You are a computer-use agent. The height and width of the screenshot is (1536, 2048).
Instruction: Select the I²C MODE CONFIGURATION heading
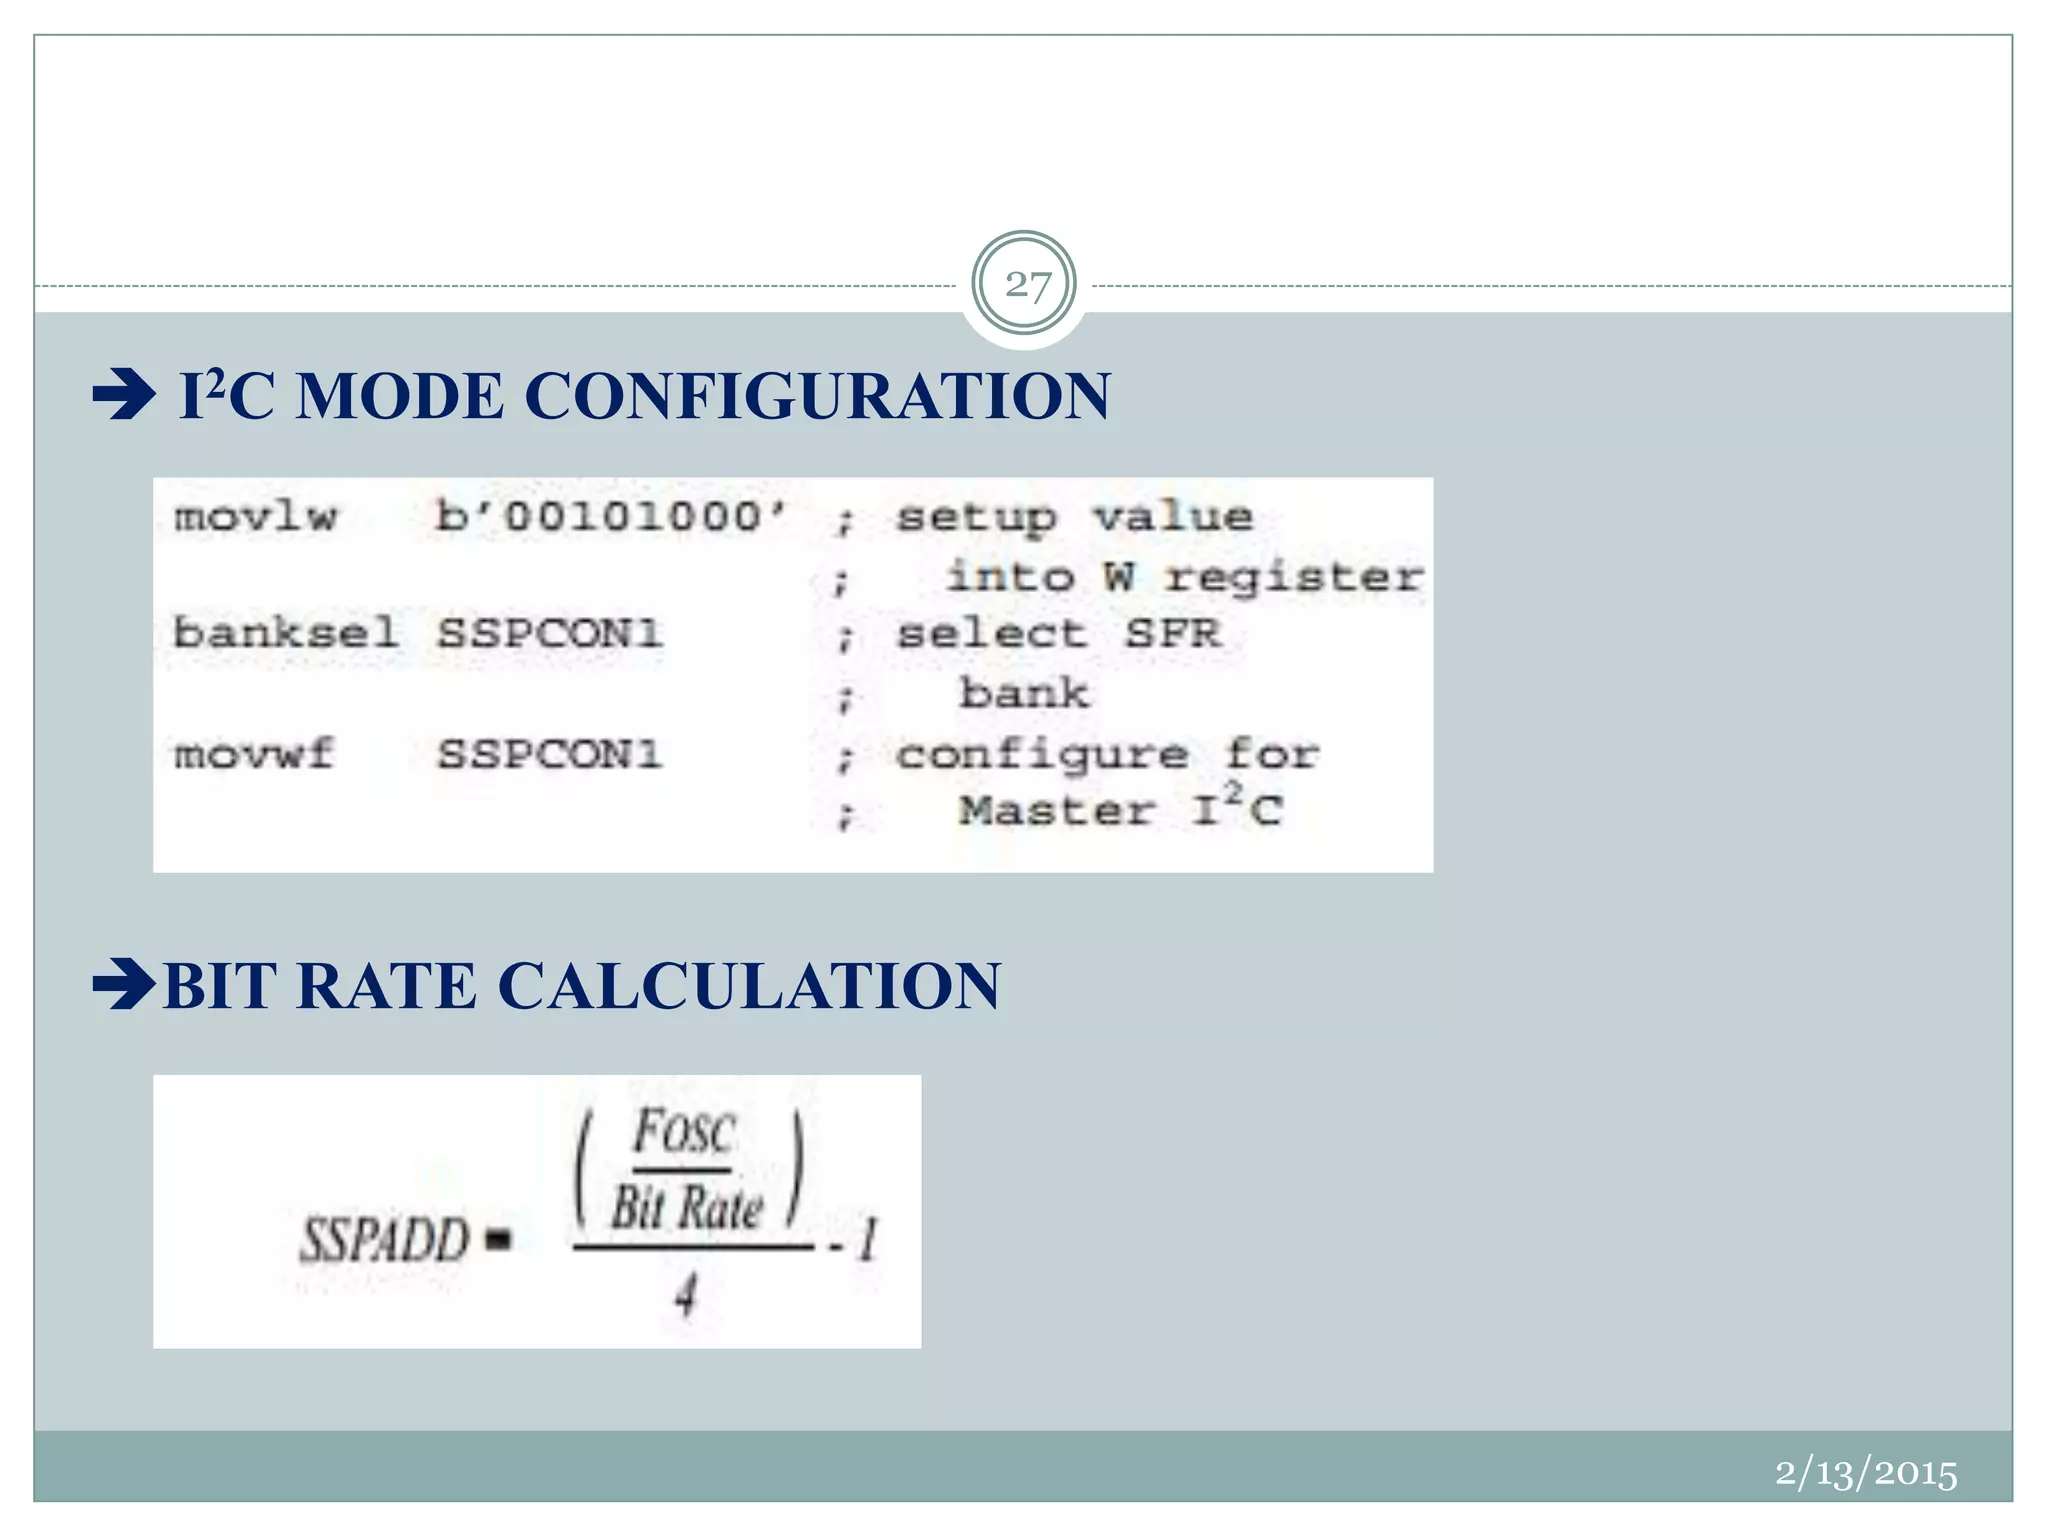[x=645, y=395]
